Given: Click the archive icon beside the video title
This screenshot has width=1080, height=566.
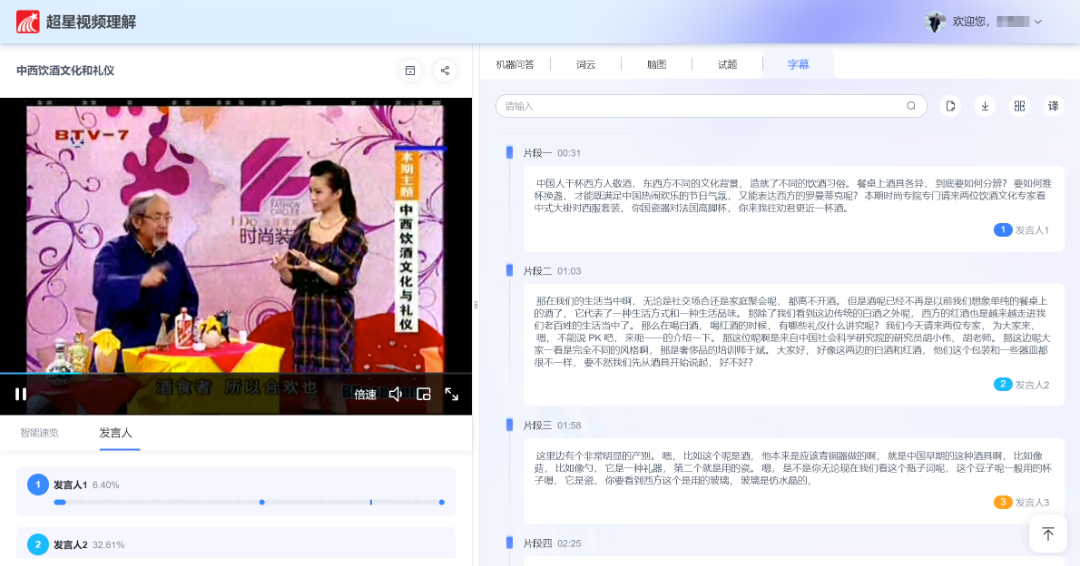Looking at the screenshot, I should (x=410, y=71).
